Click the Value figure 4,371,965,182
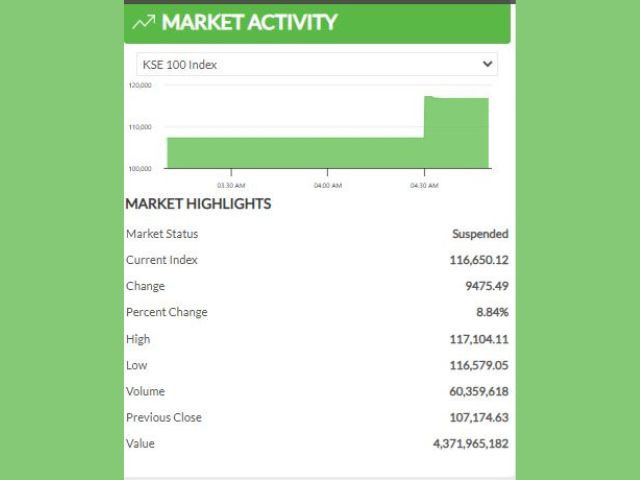The height and width of the screenshot is (480, 640). pyautogui.click(x=470, y=443)
